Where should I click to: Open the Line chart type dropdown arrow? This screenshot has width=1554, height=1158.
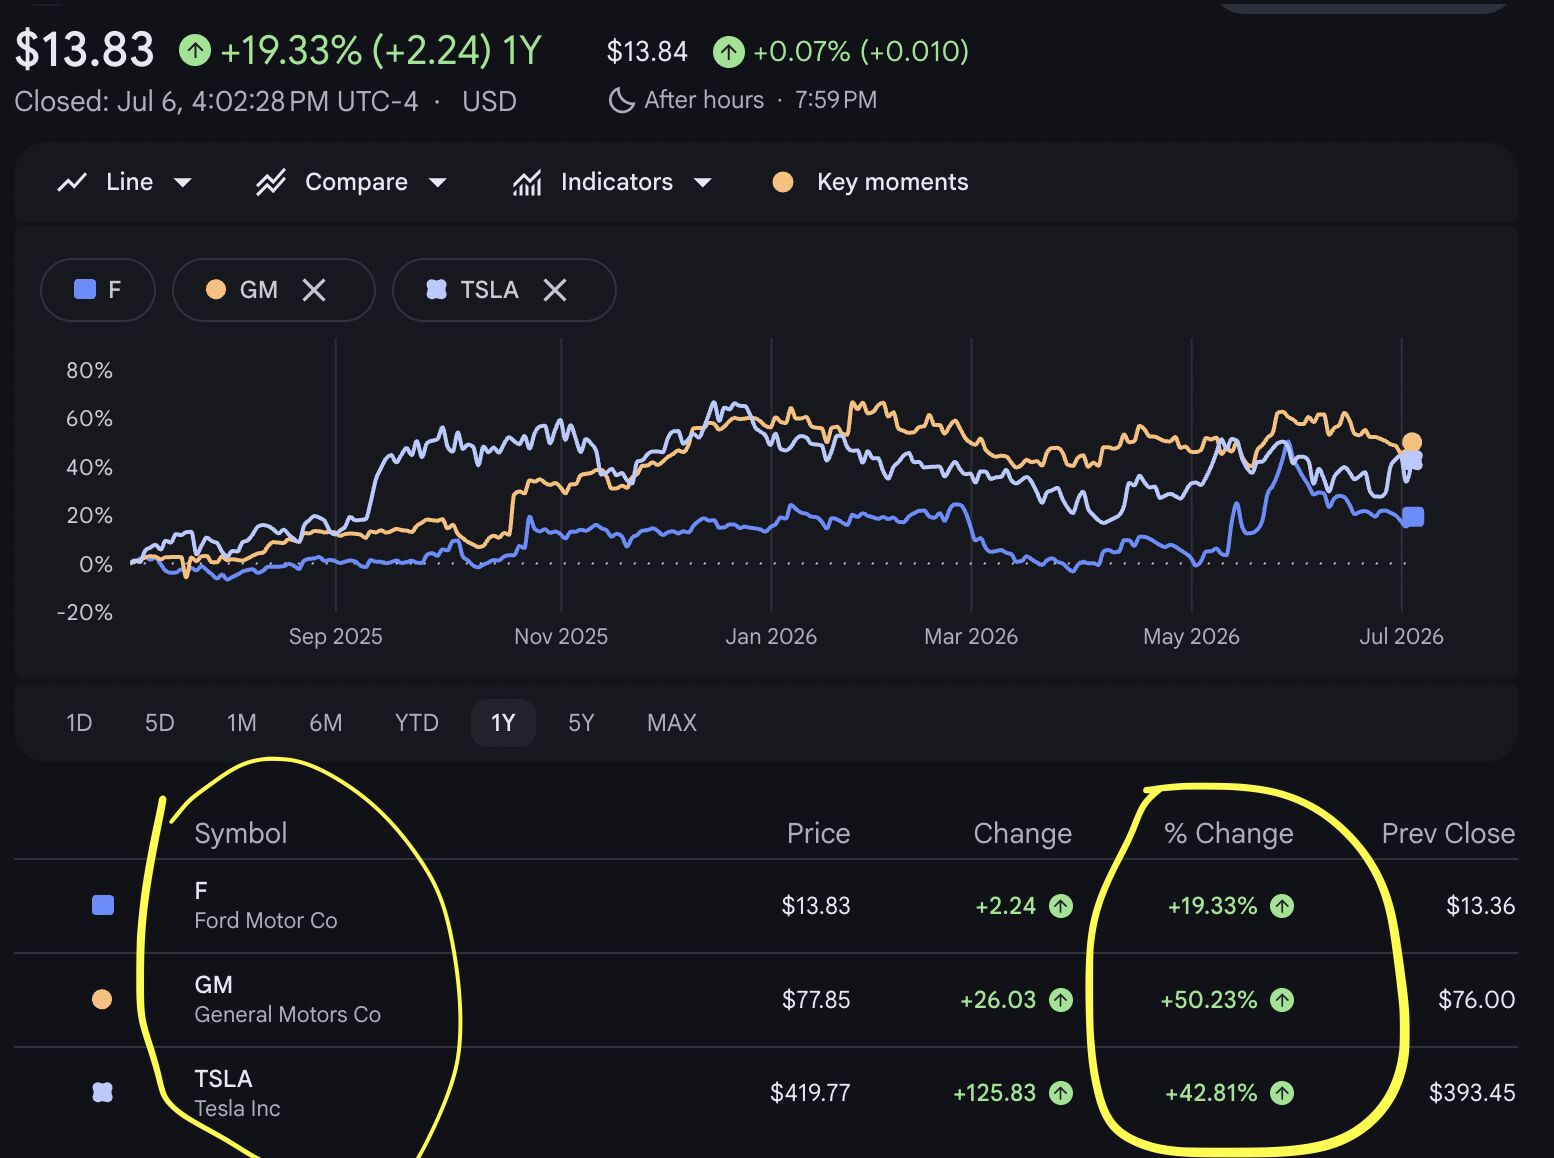[182, 183]
